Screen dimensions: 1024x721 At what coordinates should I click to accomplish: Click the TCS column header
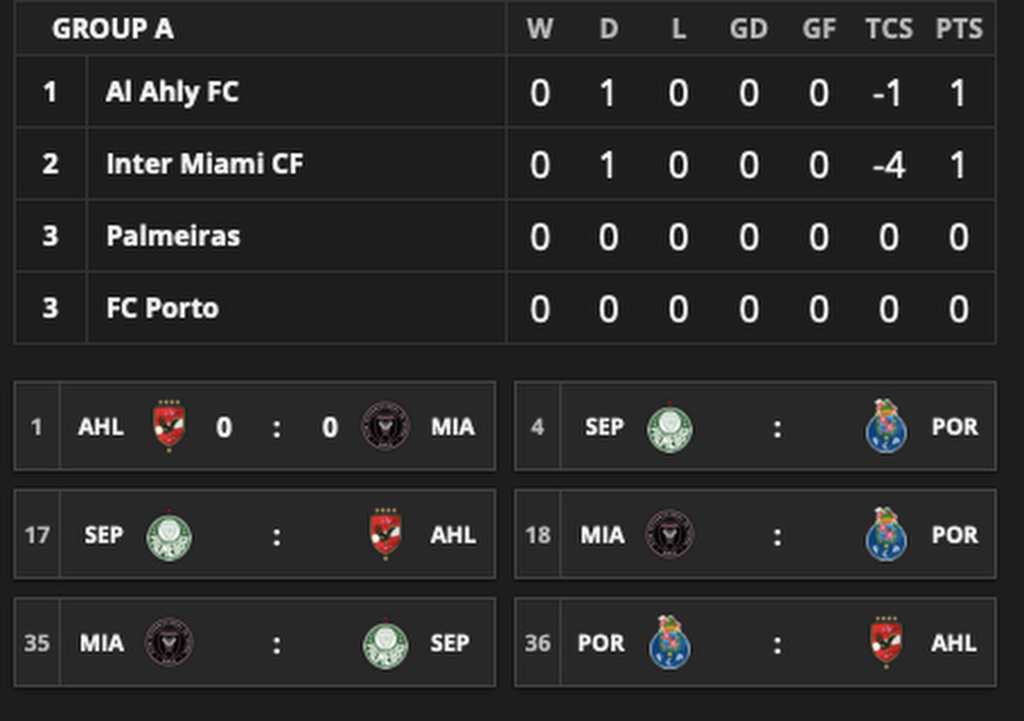tap(888, 29)
